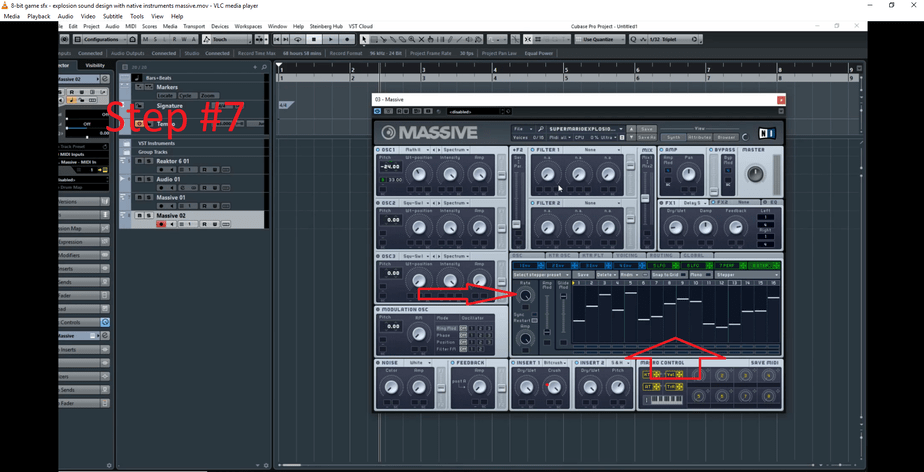This screenshot has height=472, width=924.
Task: Open Filter 1 type dropdown None
Action: pyautogui.click(x=592, y=150)
